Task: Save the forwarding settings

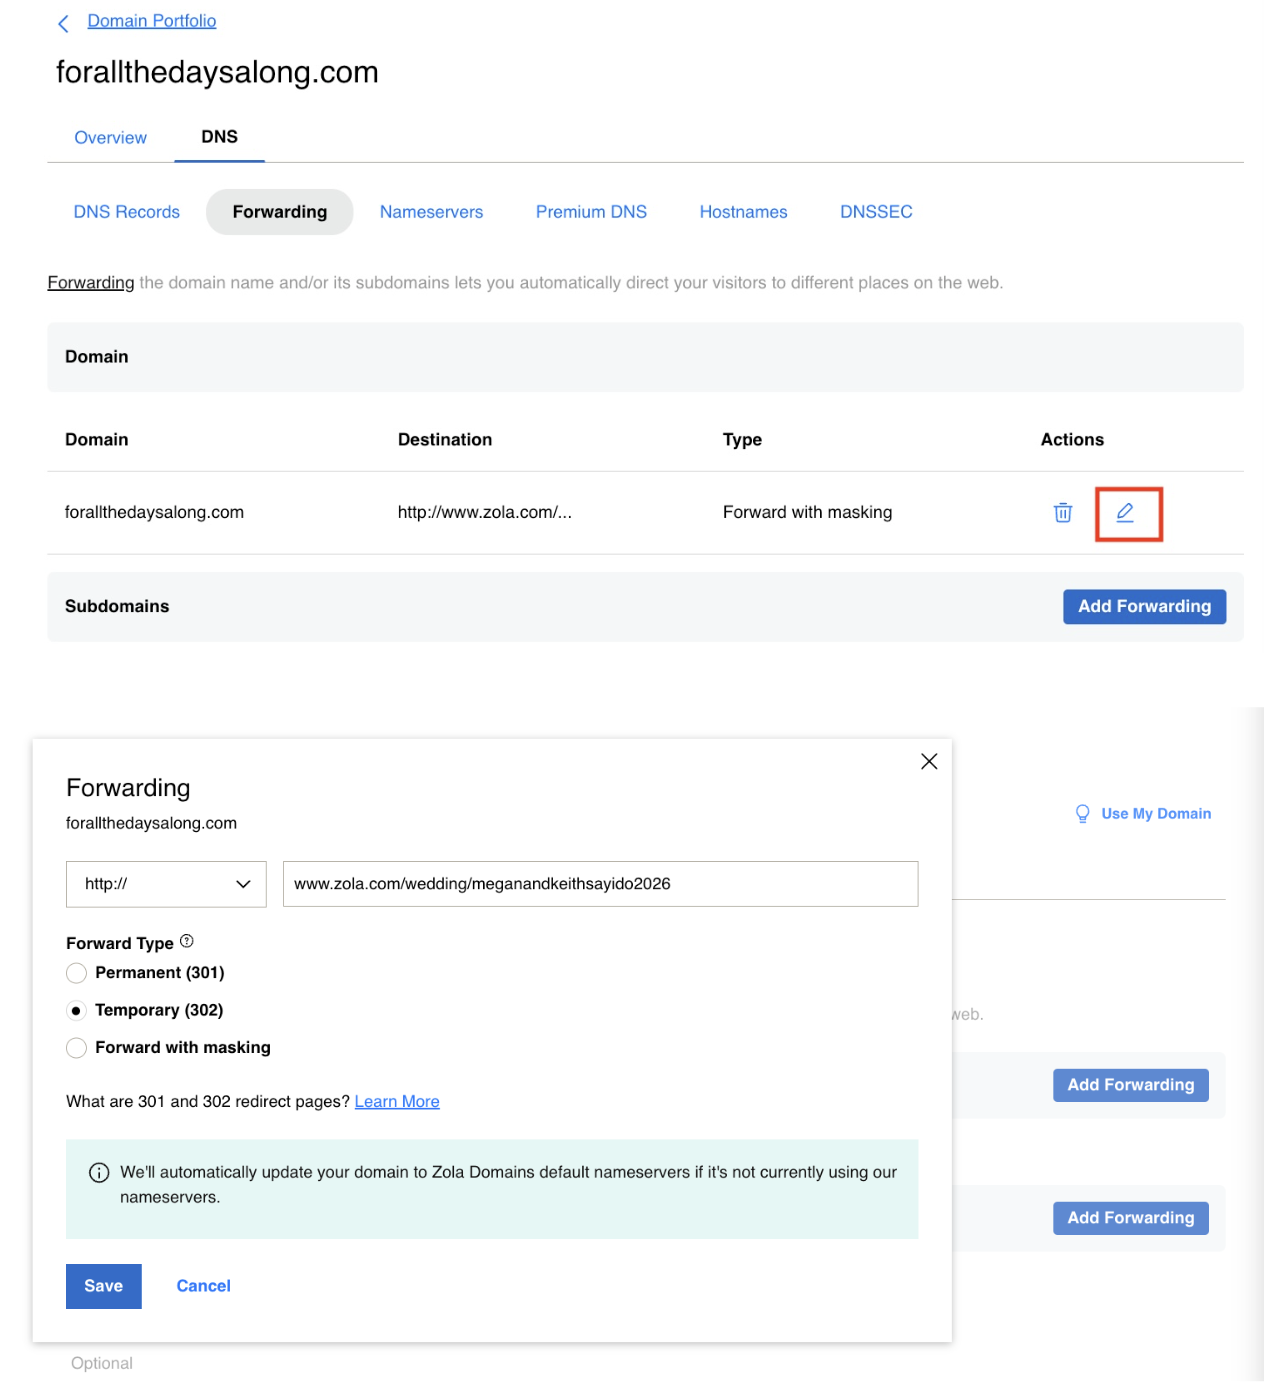Action: pos(103,1286)
